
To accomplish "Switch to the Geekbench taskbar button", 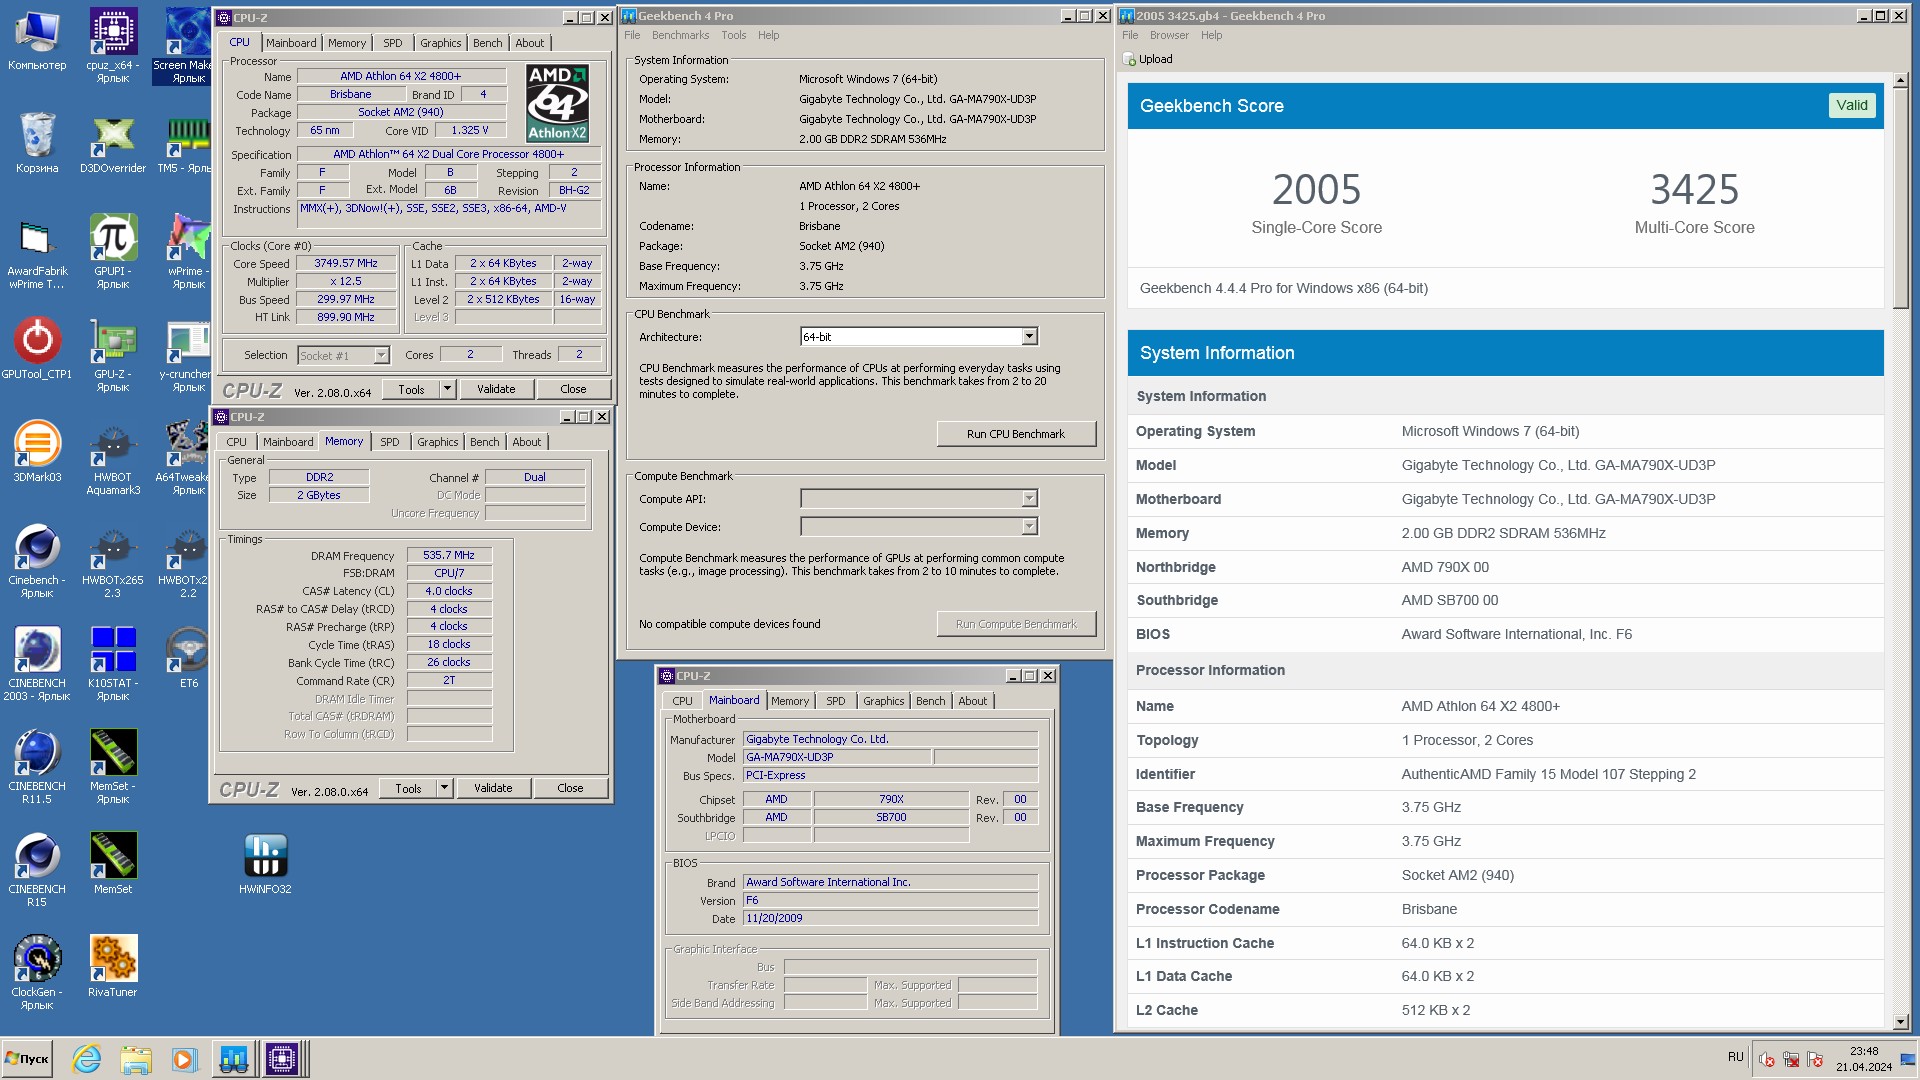I will click(x=233, y=1058).
